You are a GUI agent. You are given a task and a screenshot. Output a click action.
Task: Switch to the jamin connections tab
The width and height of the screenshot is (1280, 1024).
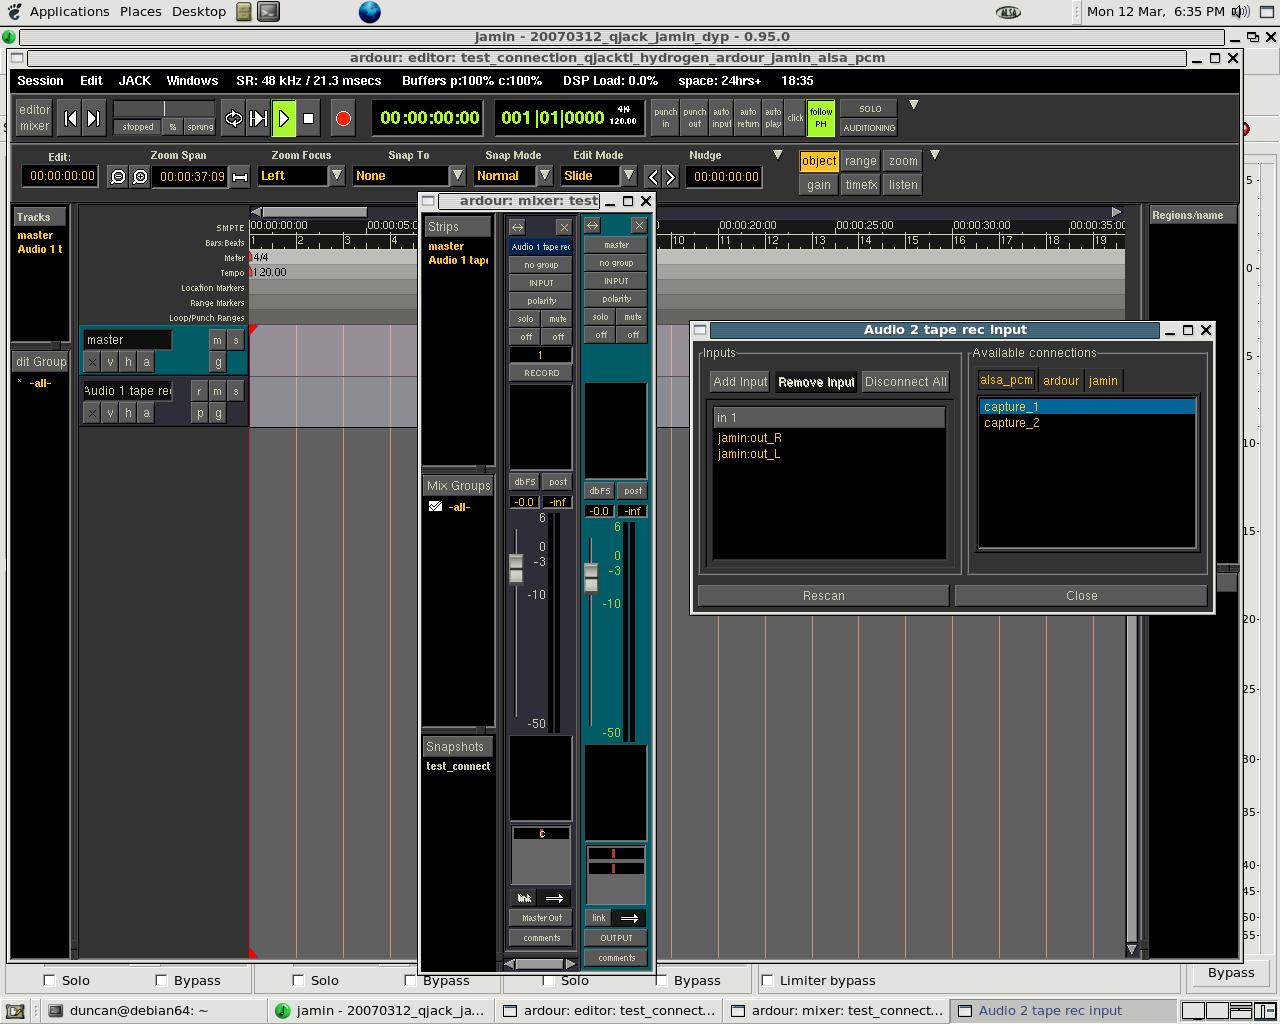point(1103,381)
